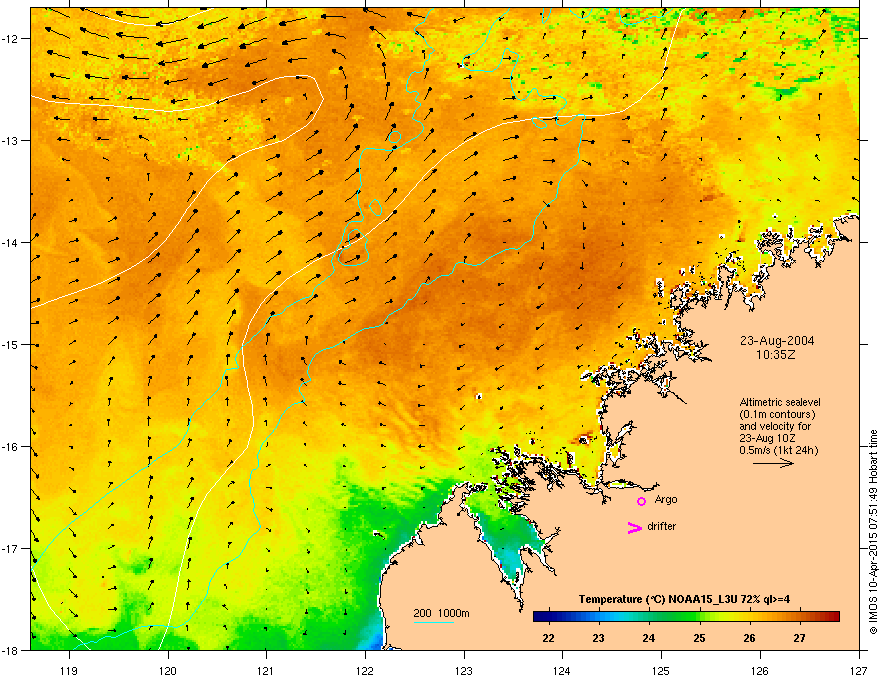Image resolution: width=880 pixels, height=680 pixels.
Task: Click the colorbar tick label 24
Action: [649, 638]
